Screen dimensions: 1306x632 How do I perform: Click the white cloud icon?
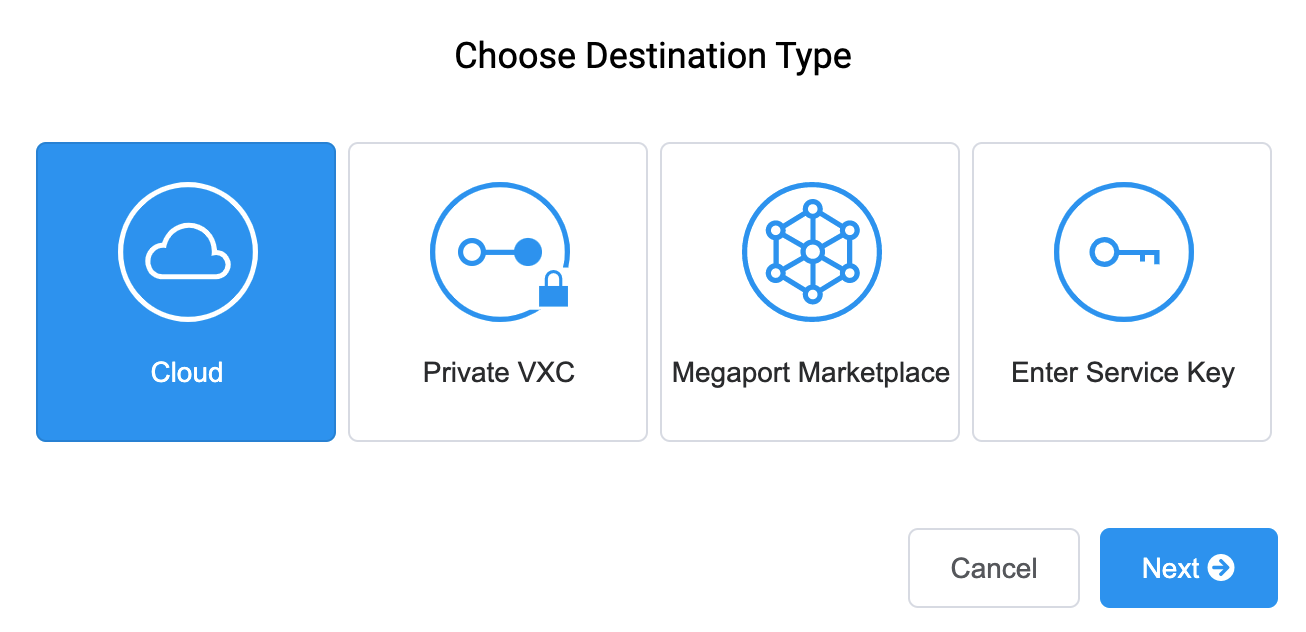[x=187, y=251]
